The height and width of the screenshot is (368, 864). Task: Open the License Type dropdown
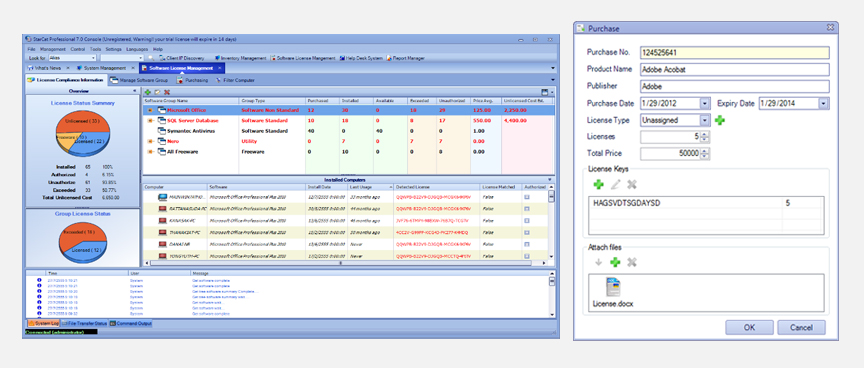(x=705, y=120)
